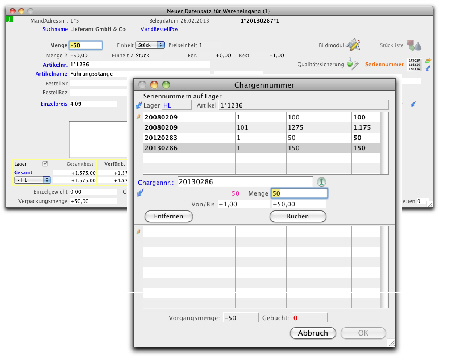Image resolution: width=451 pixels, height=360 pixels.
Task: Click the blue Artikelname label
Action: point(52,74)
